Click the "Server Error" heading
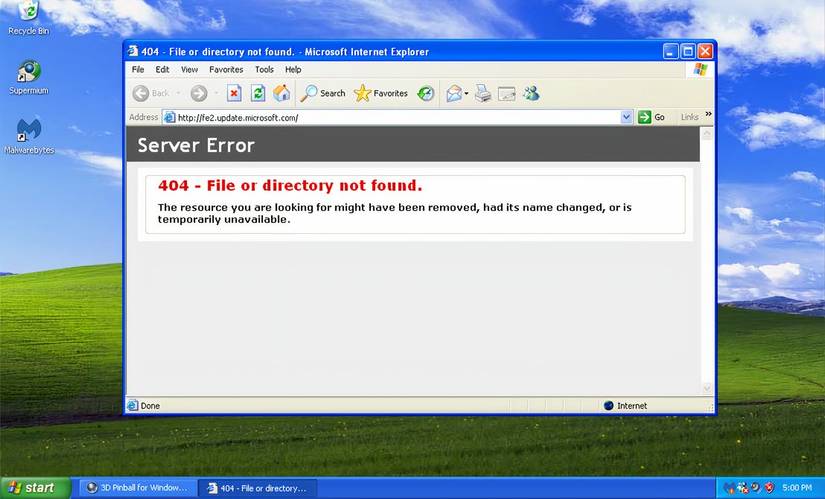The width and height of the screenshot is (825, 499). click(196, 145)
